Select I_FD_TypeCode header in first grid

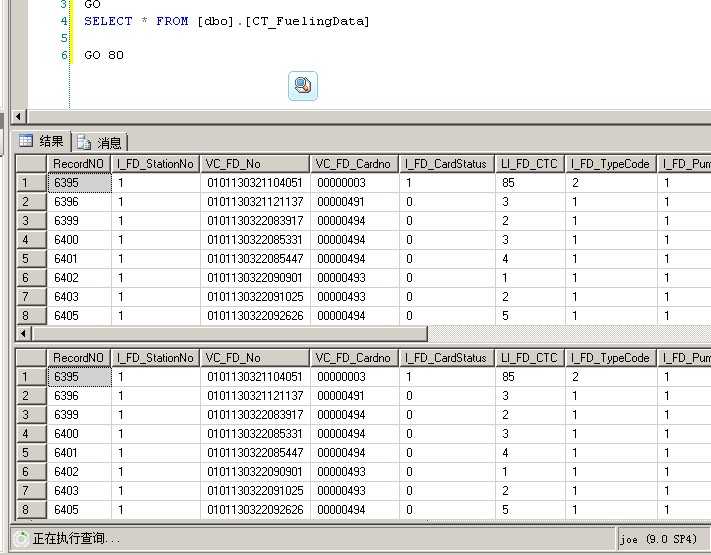click(x=611, y=164)
